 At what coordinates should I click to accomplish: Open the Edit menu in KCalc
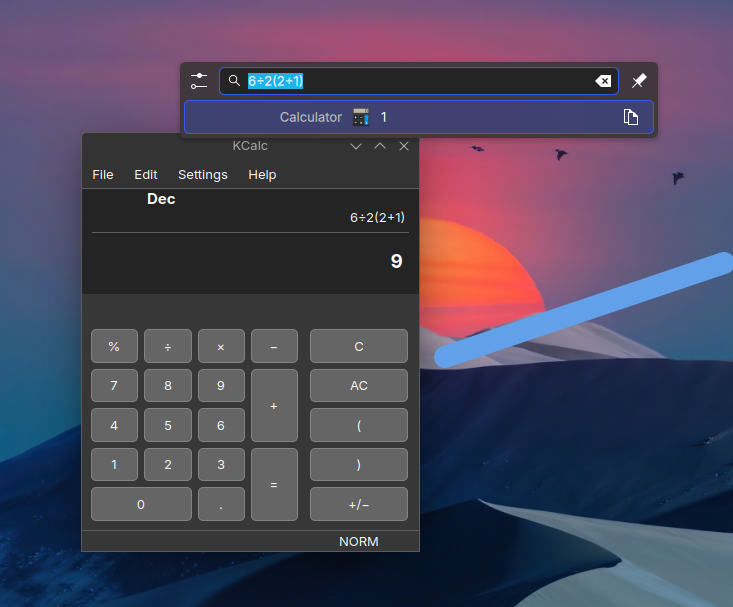146,174
